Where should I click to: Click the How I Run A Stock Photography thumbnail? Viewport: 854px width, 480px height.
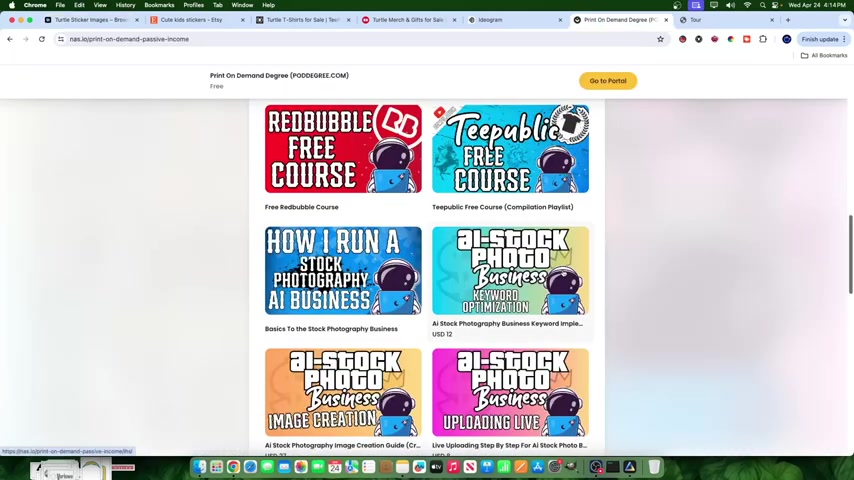343,271
